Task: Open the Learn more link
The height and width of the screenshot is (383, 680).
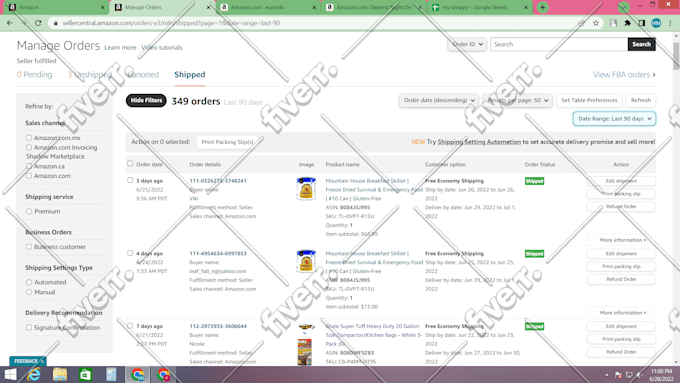Action: 120,48
